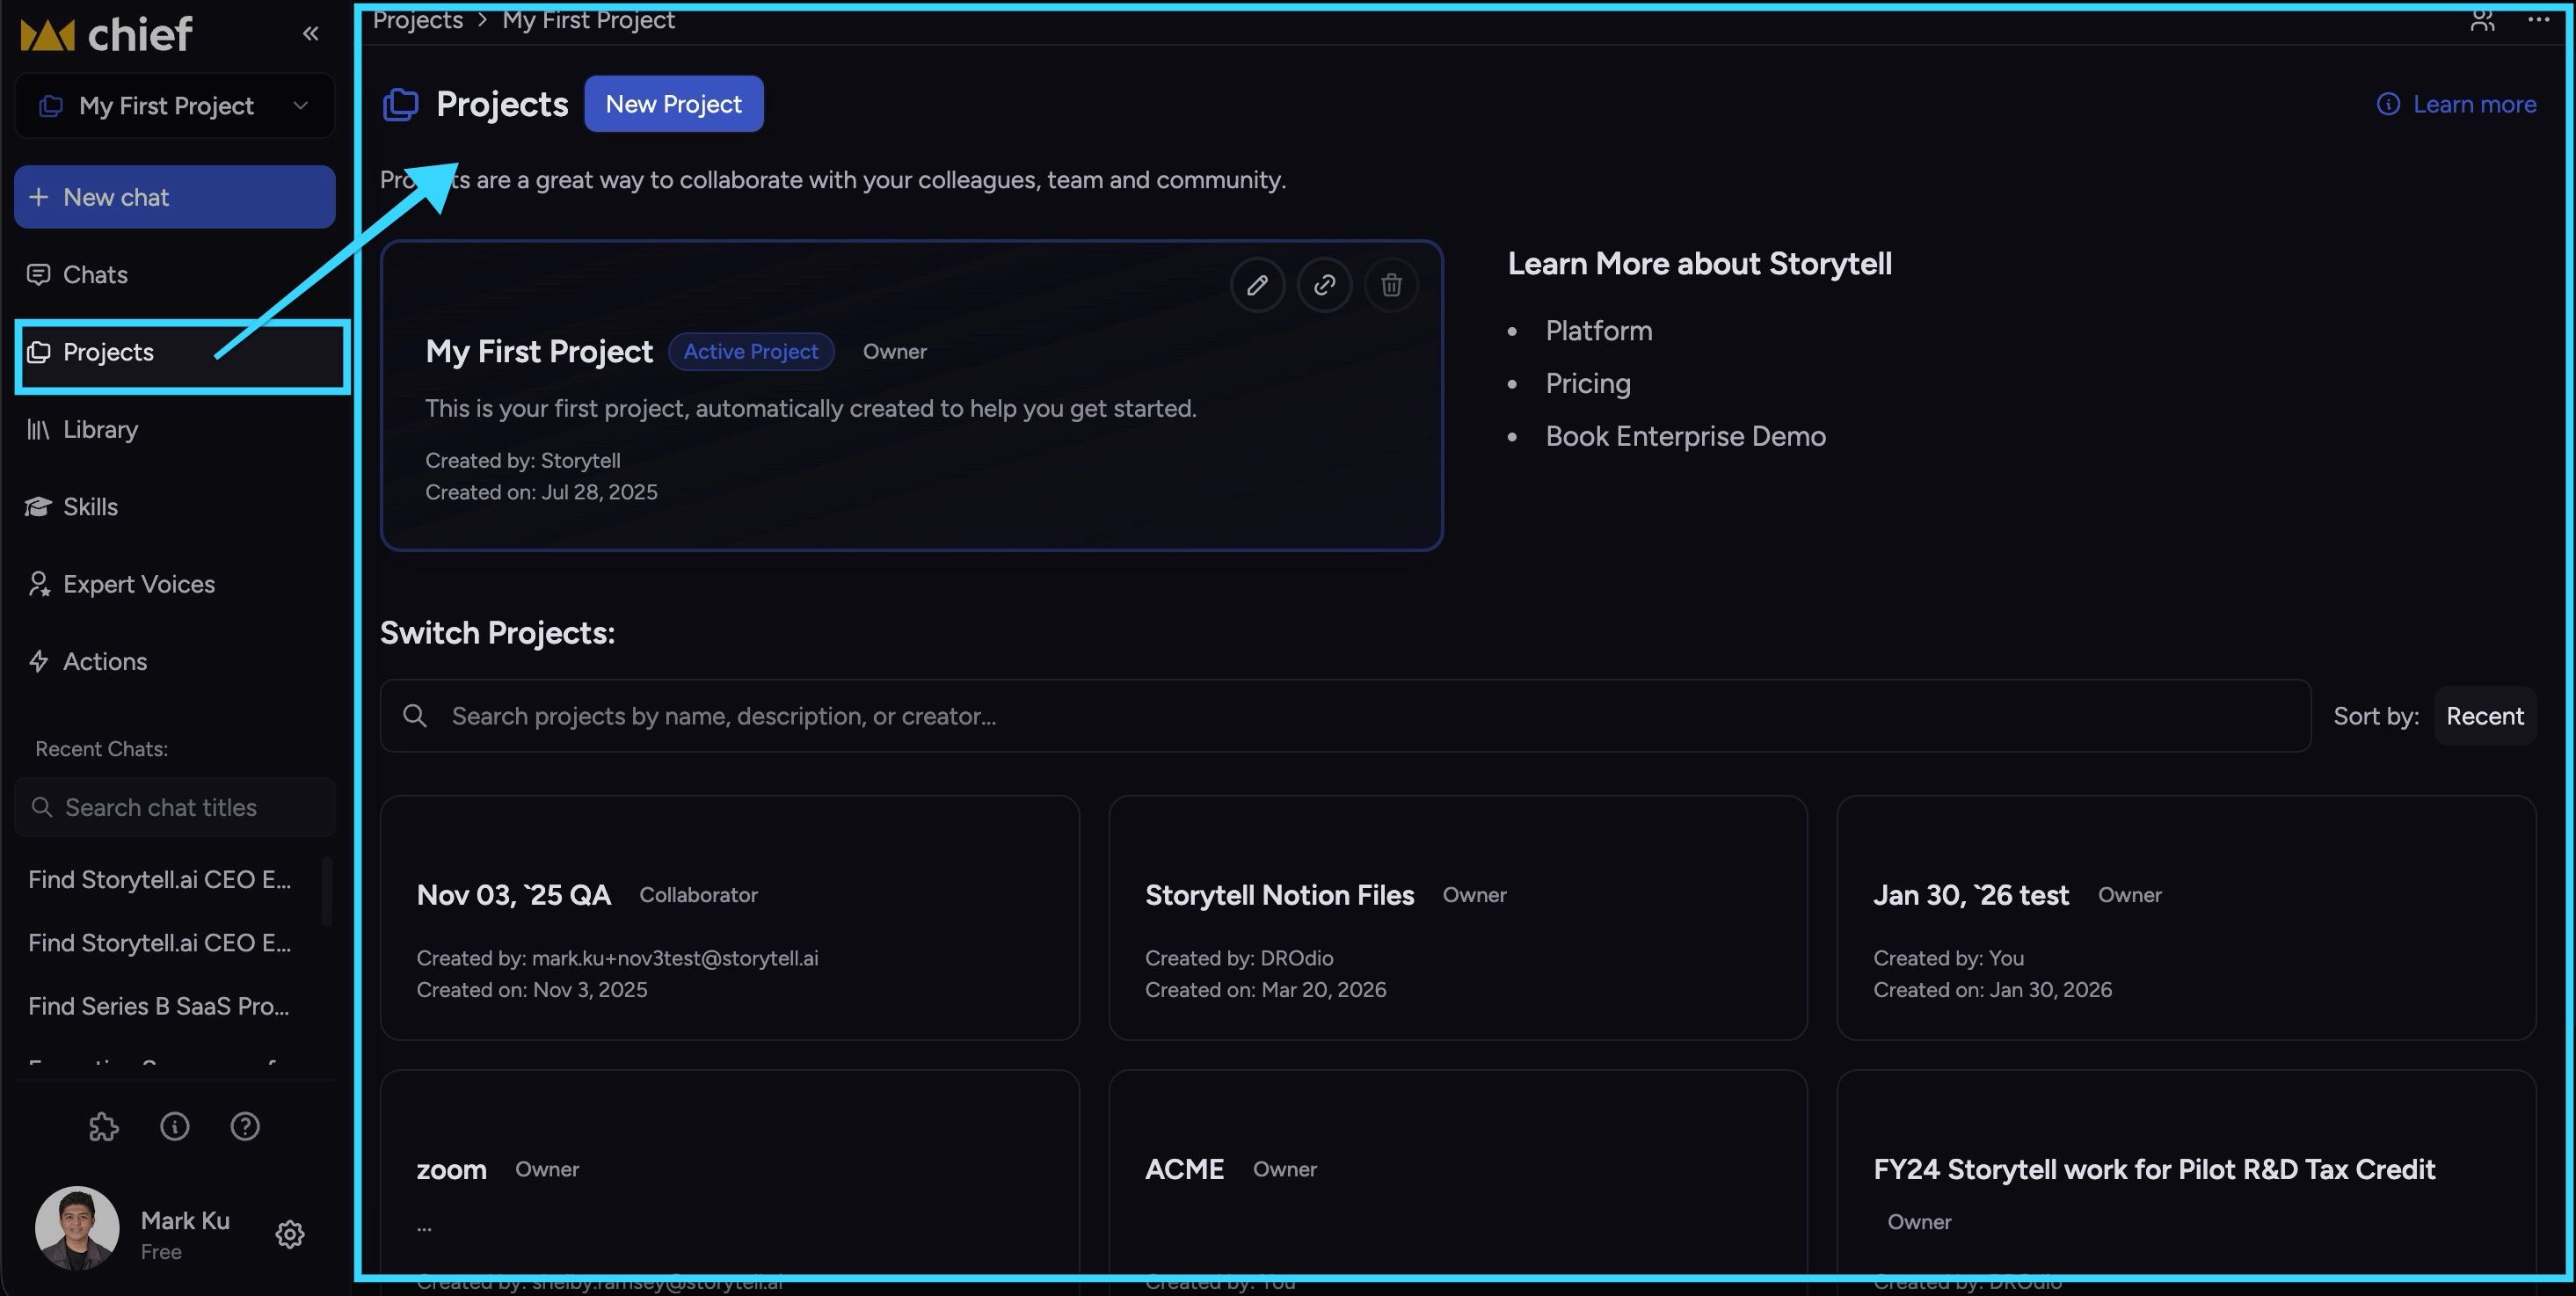Image resolution: width=2576 pixels, height=1296 pixels.
Task: Switch to the zoom project
Action: click(x=730, y=1175)
